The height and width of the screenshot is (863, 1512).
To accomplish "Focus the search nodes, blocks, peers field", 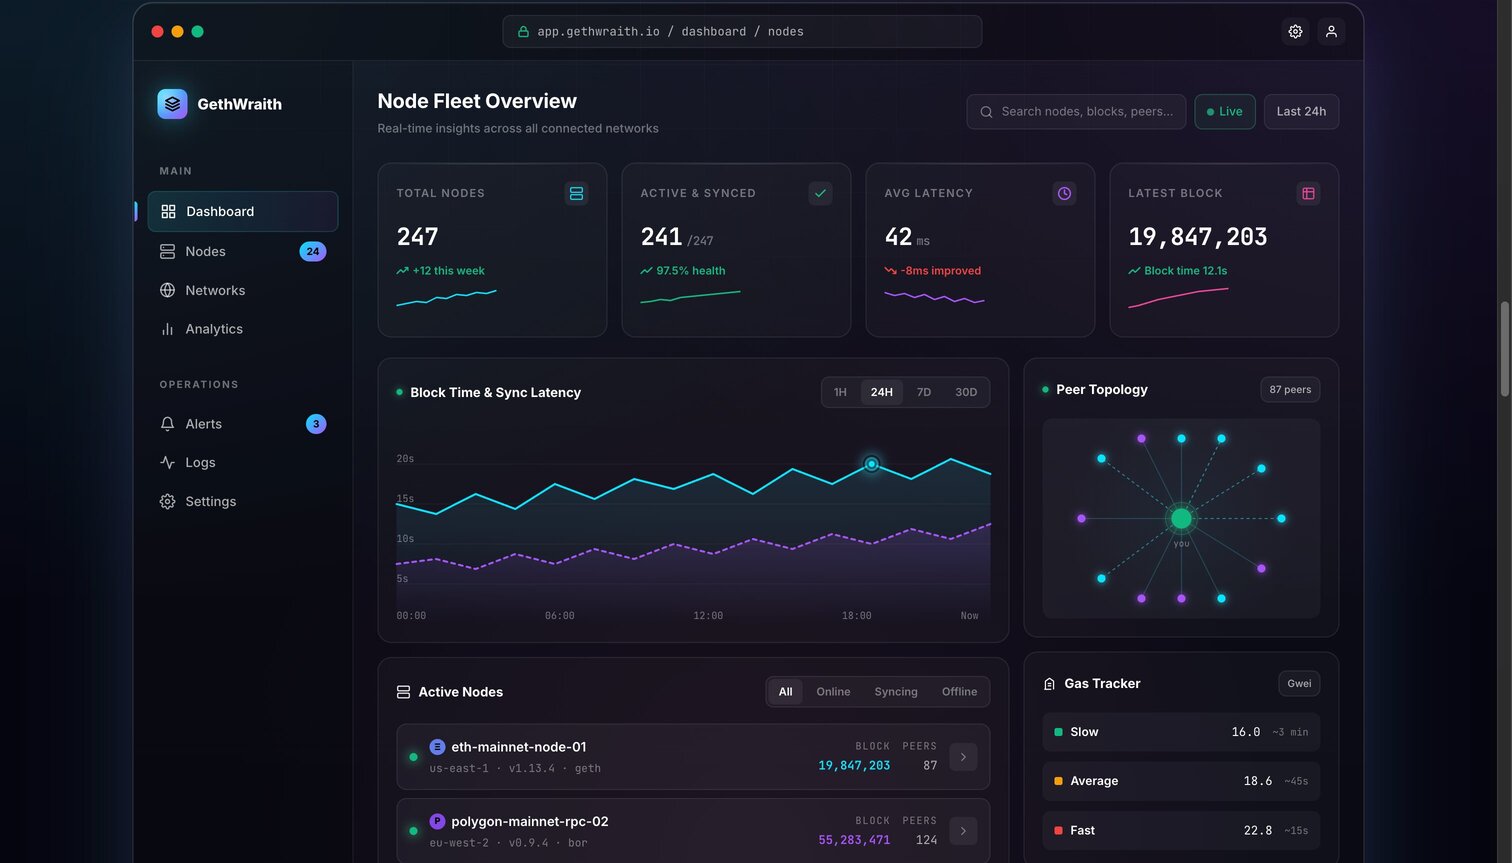I will [1076, 111].
